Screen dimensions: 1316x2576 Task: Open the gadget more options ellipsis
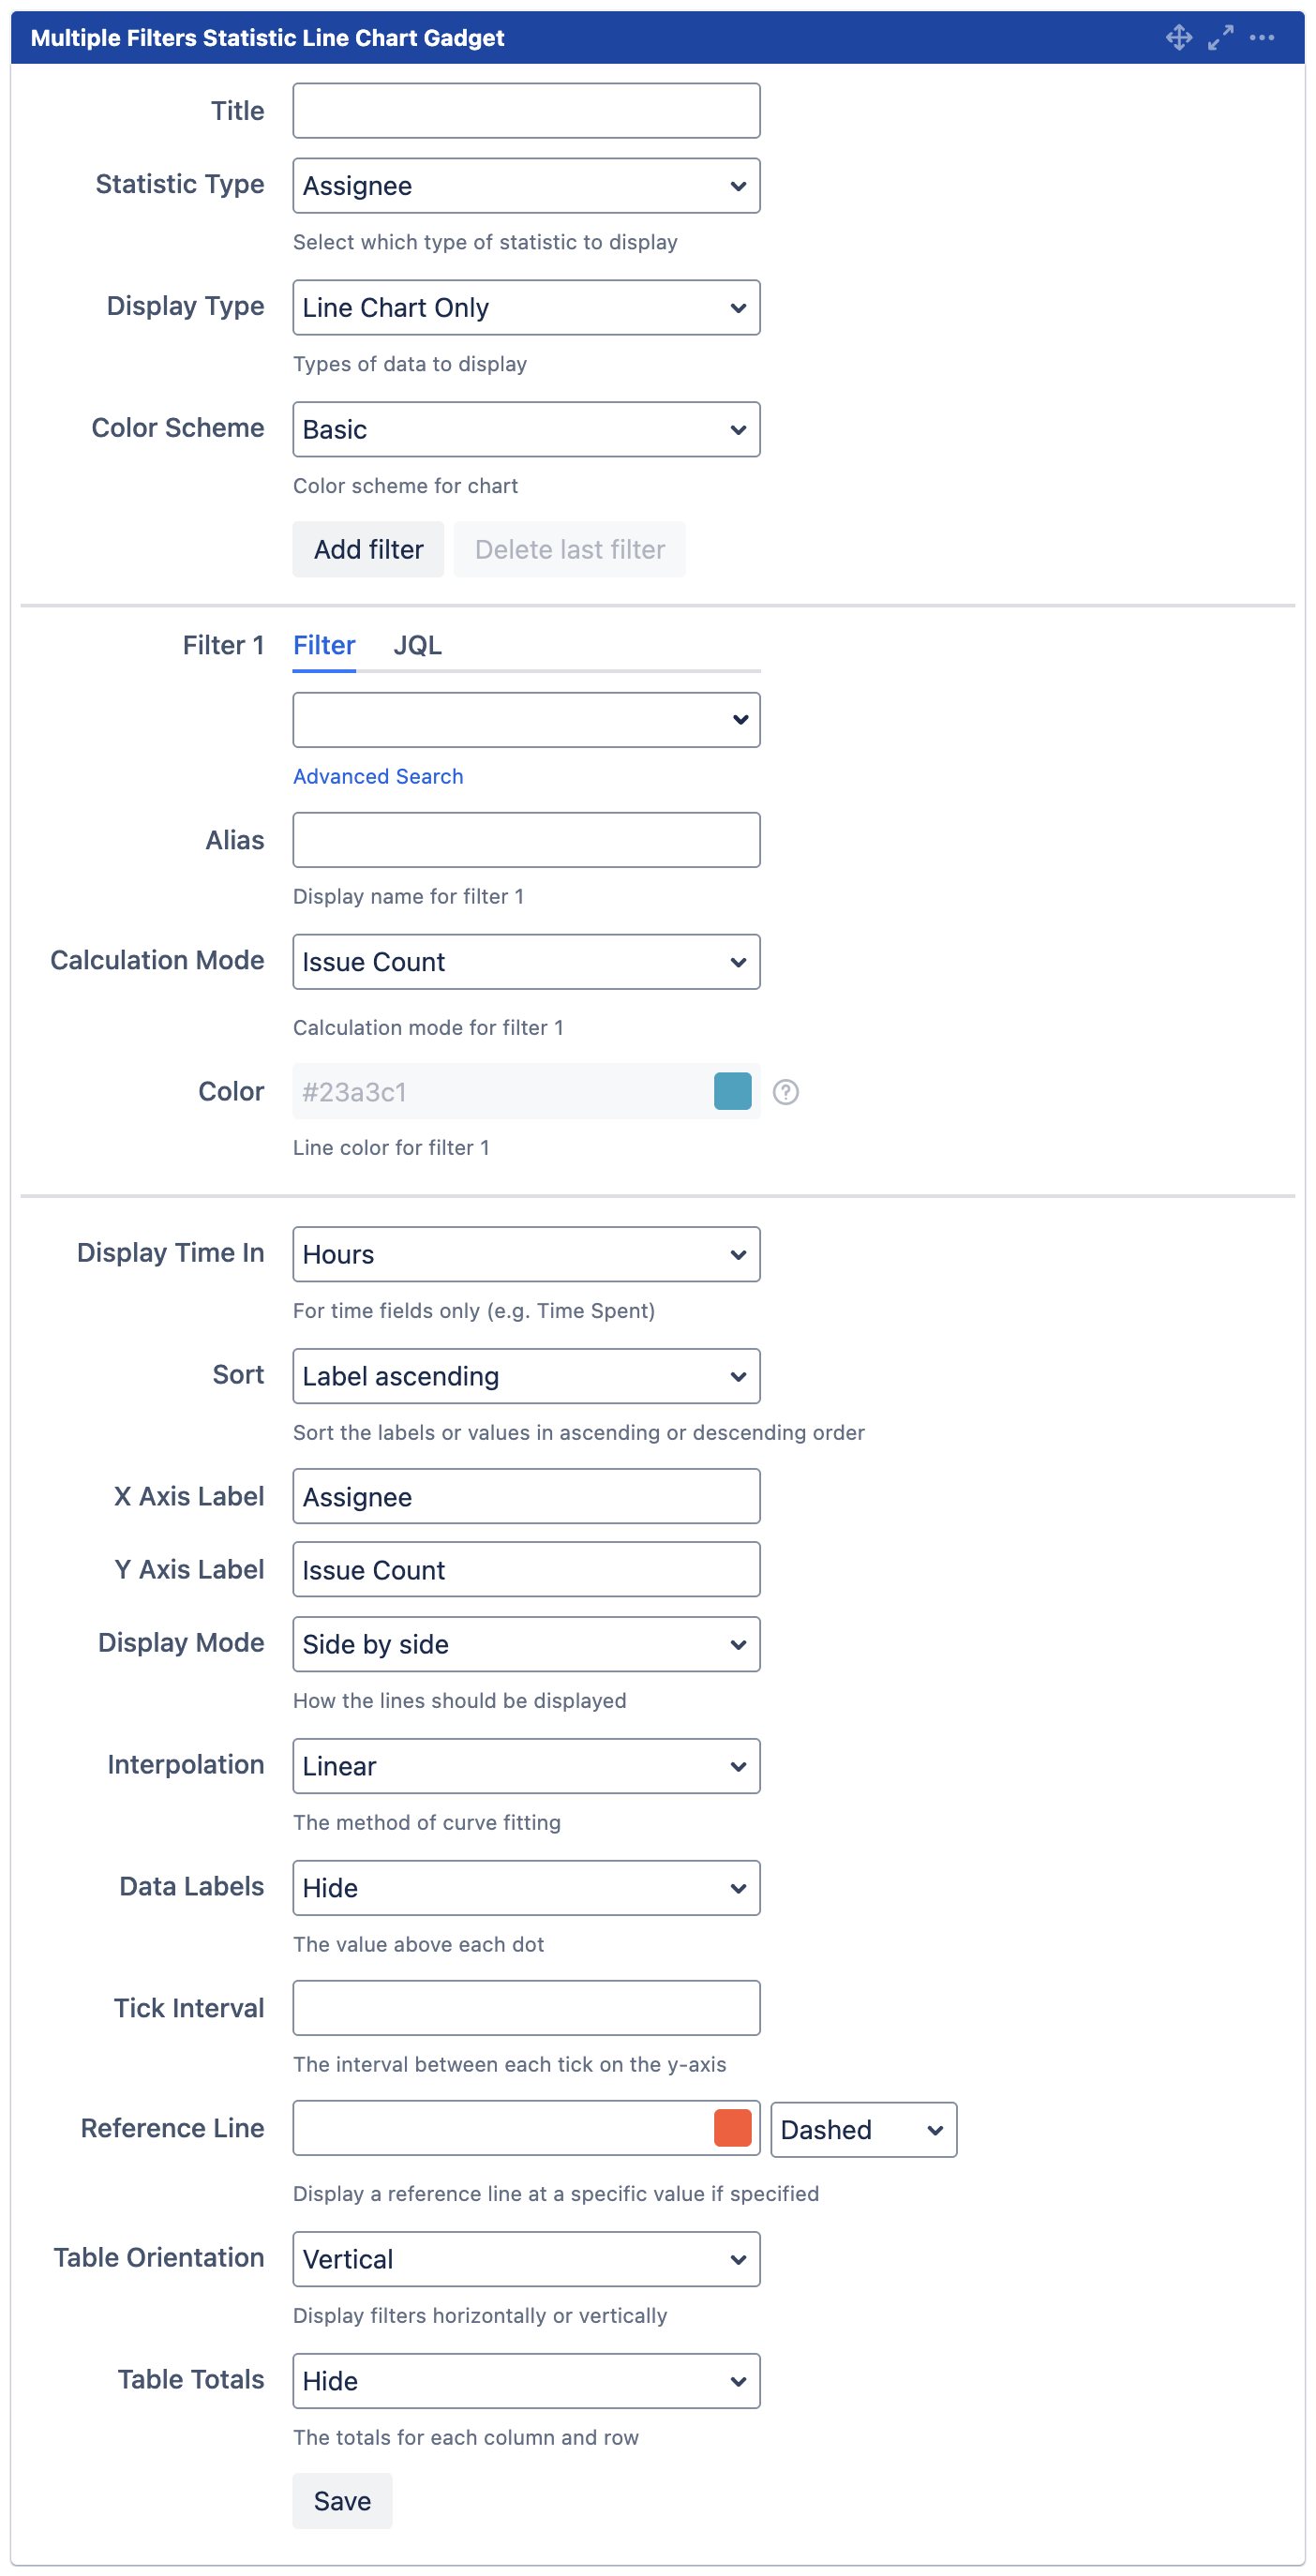click(1262, 38)
